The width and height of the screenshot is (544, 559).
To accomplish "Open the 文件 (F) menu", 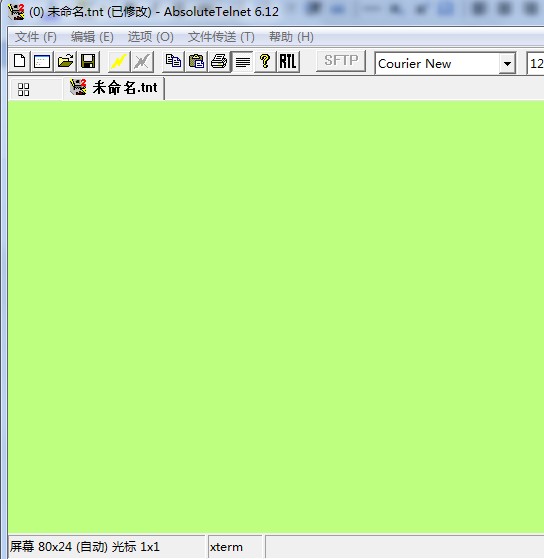I will point(36,37).
